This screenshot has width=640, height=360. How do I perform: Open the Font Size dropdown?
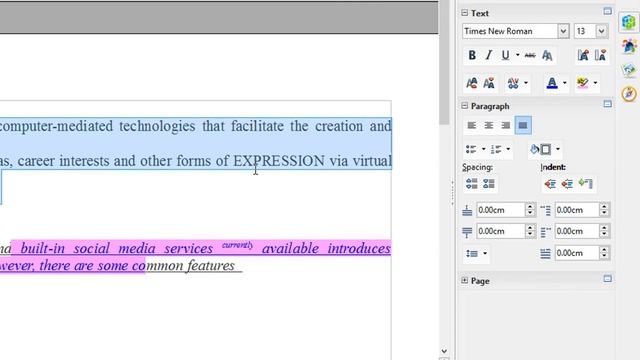601,31
